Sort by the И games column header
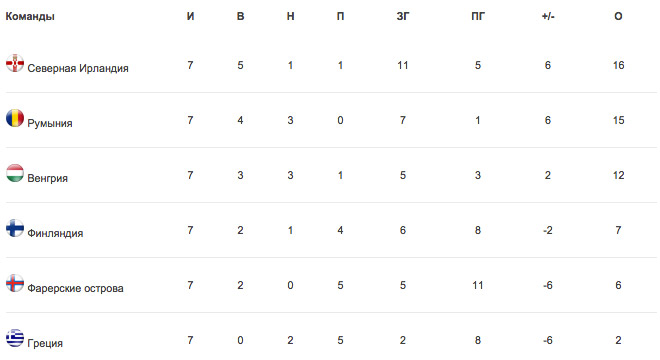Screen dimensions: 660x360 coord(191,16)
